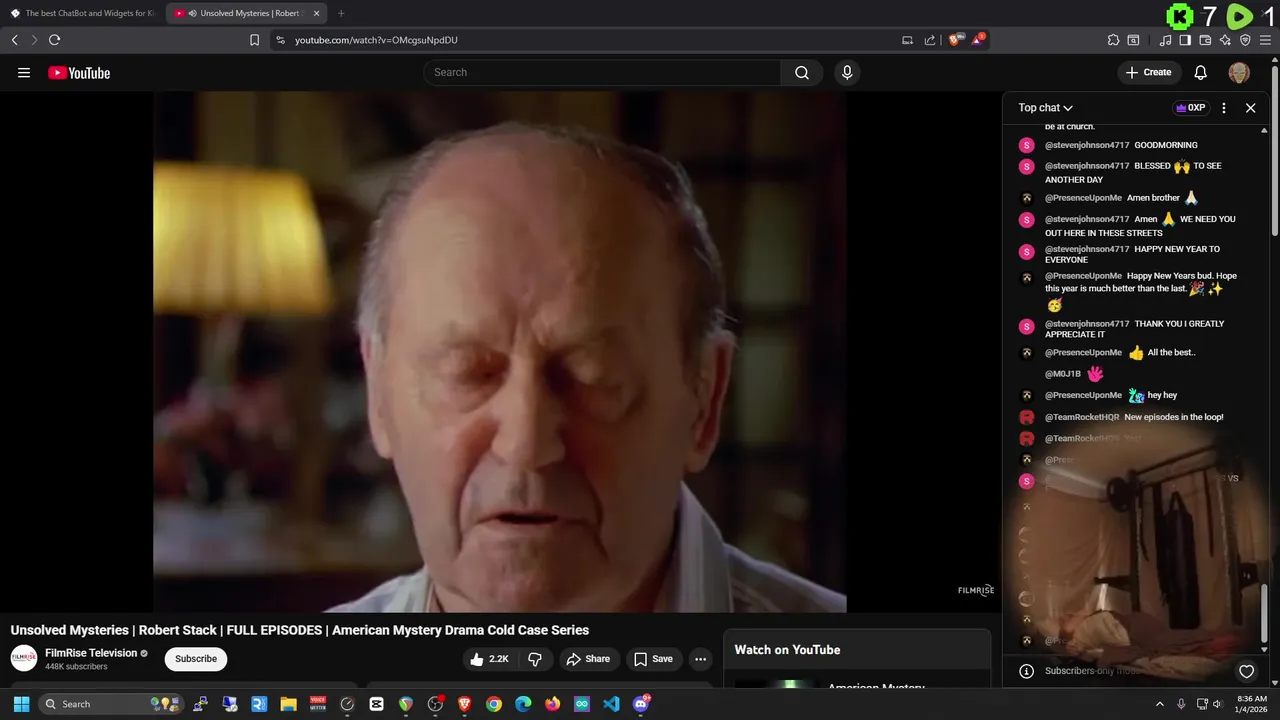
Task: Open the YouTube guide hamburger menu
Action: tap(24, 73)
